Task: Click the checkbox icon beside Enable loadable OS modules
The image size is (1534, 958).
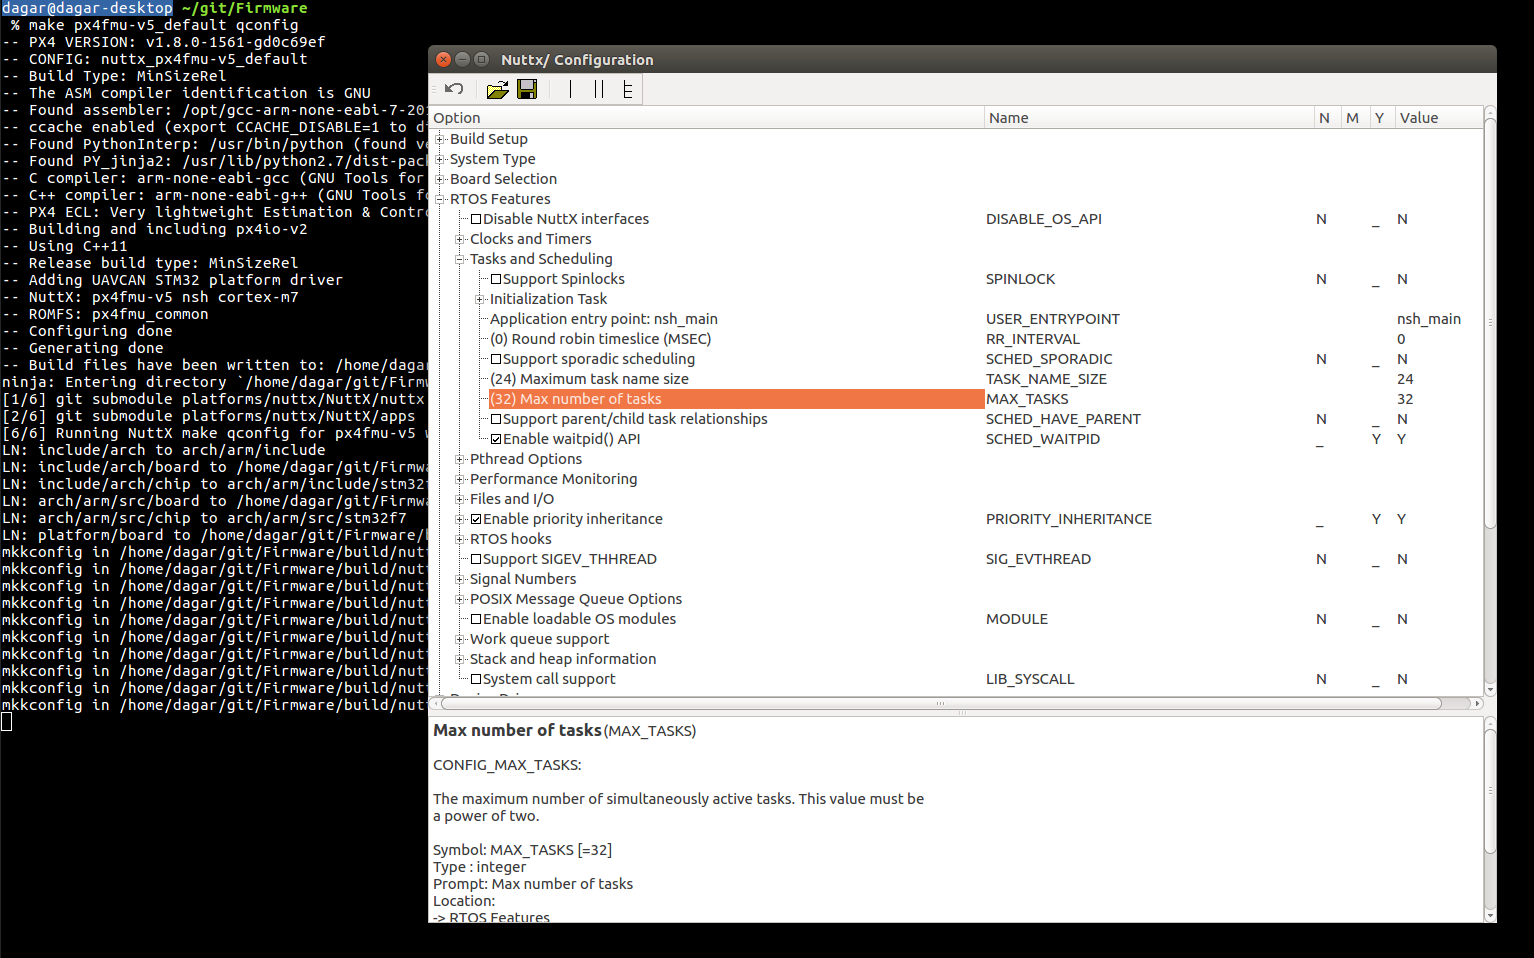Action: point(476,618)
